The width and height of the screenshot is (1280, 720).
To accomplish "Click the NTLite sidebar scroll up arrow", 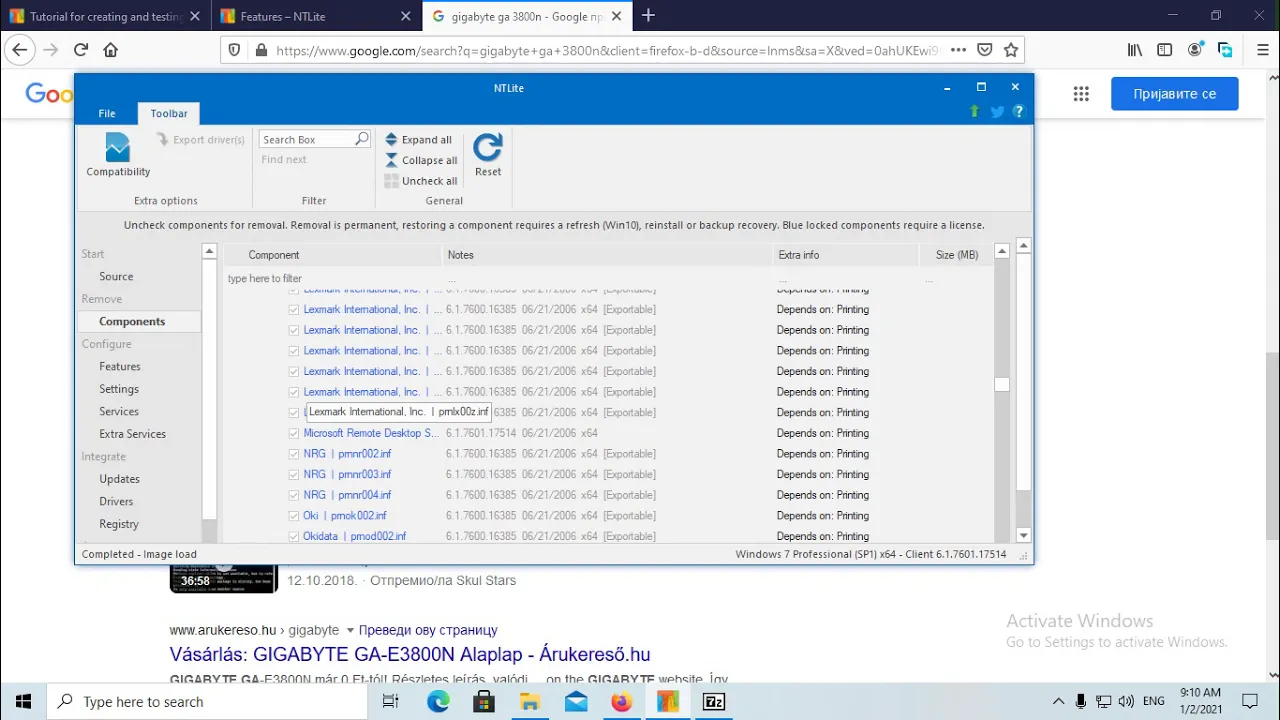I will [x=209, y=252].
